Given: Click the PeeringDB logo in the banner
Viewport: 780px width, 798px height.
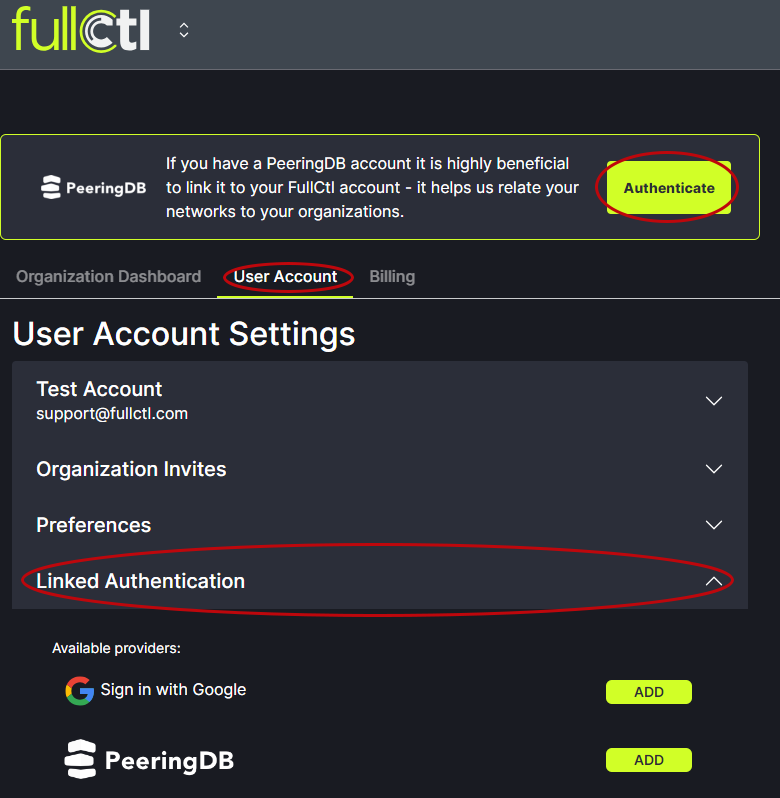Looking at the screenshot, I should [93, 187].
